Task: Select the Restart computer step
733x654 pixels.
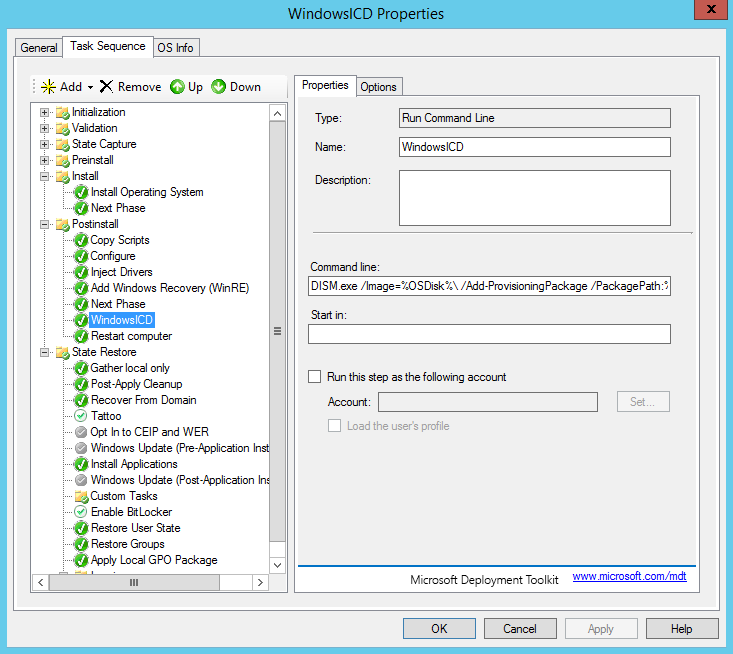Action: tap(131, 336)
